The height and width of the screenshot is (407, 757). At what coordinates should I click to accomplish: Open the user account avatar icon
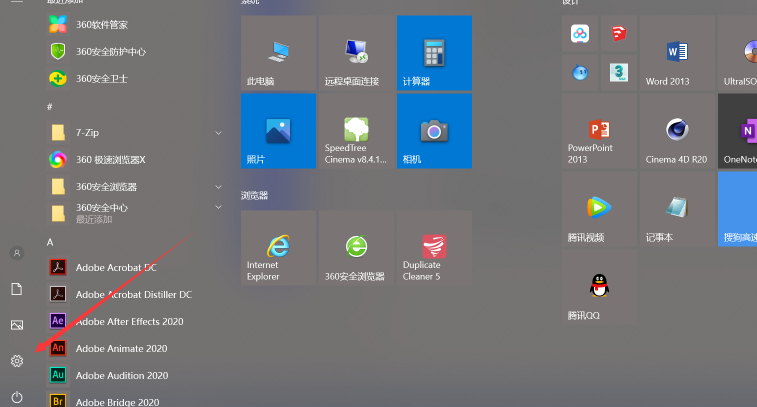(17, 253)
